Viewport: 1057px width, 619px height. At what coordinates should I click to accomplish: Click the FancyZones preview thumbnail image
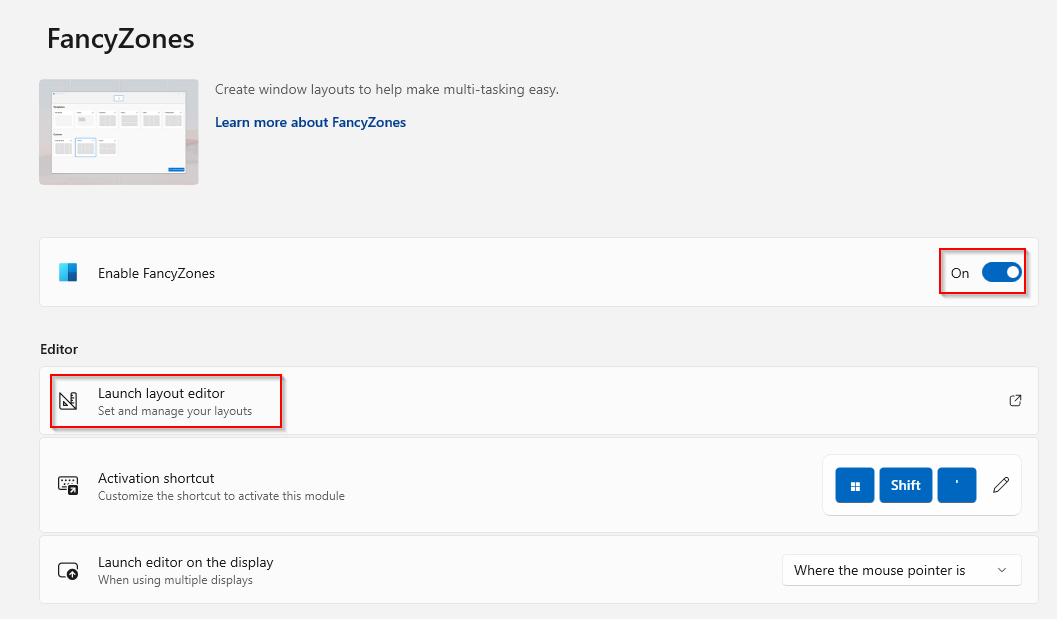pyautogui.click(x=119, y=132)
